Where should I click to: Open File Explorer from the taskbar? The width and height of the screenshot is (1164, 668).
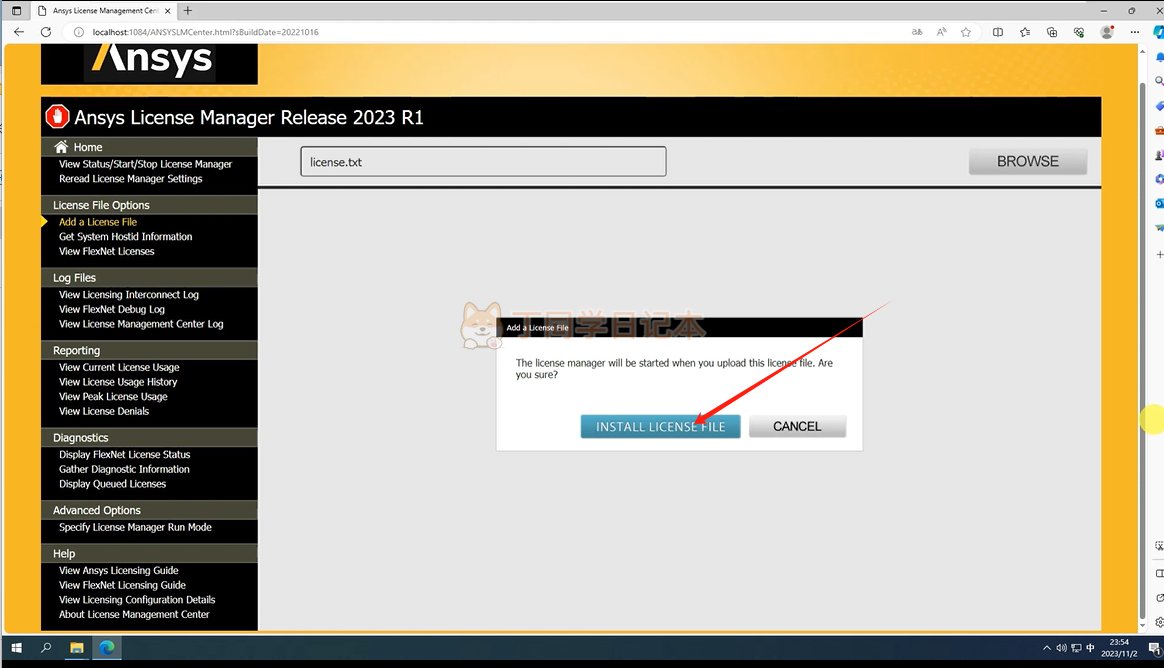pos(76,647)
